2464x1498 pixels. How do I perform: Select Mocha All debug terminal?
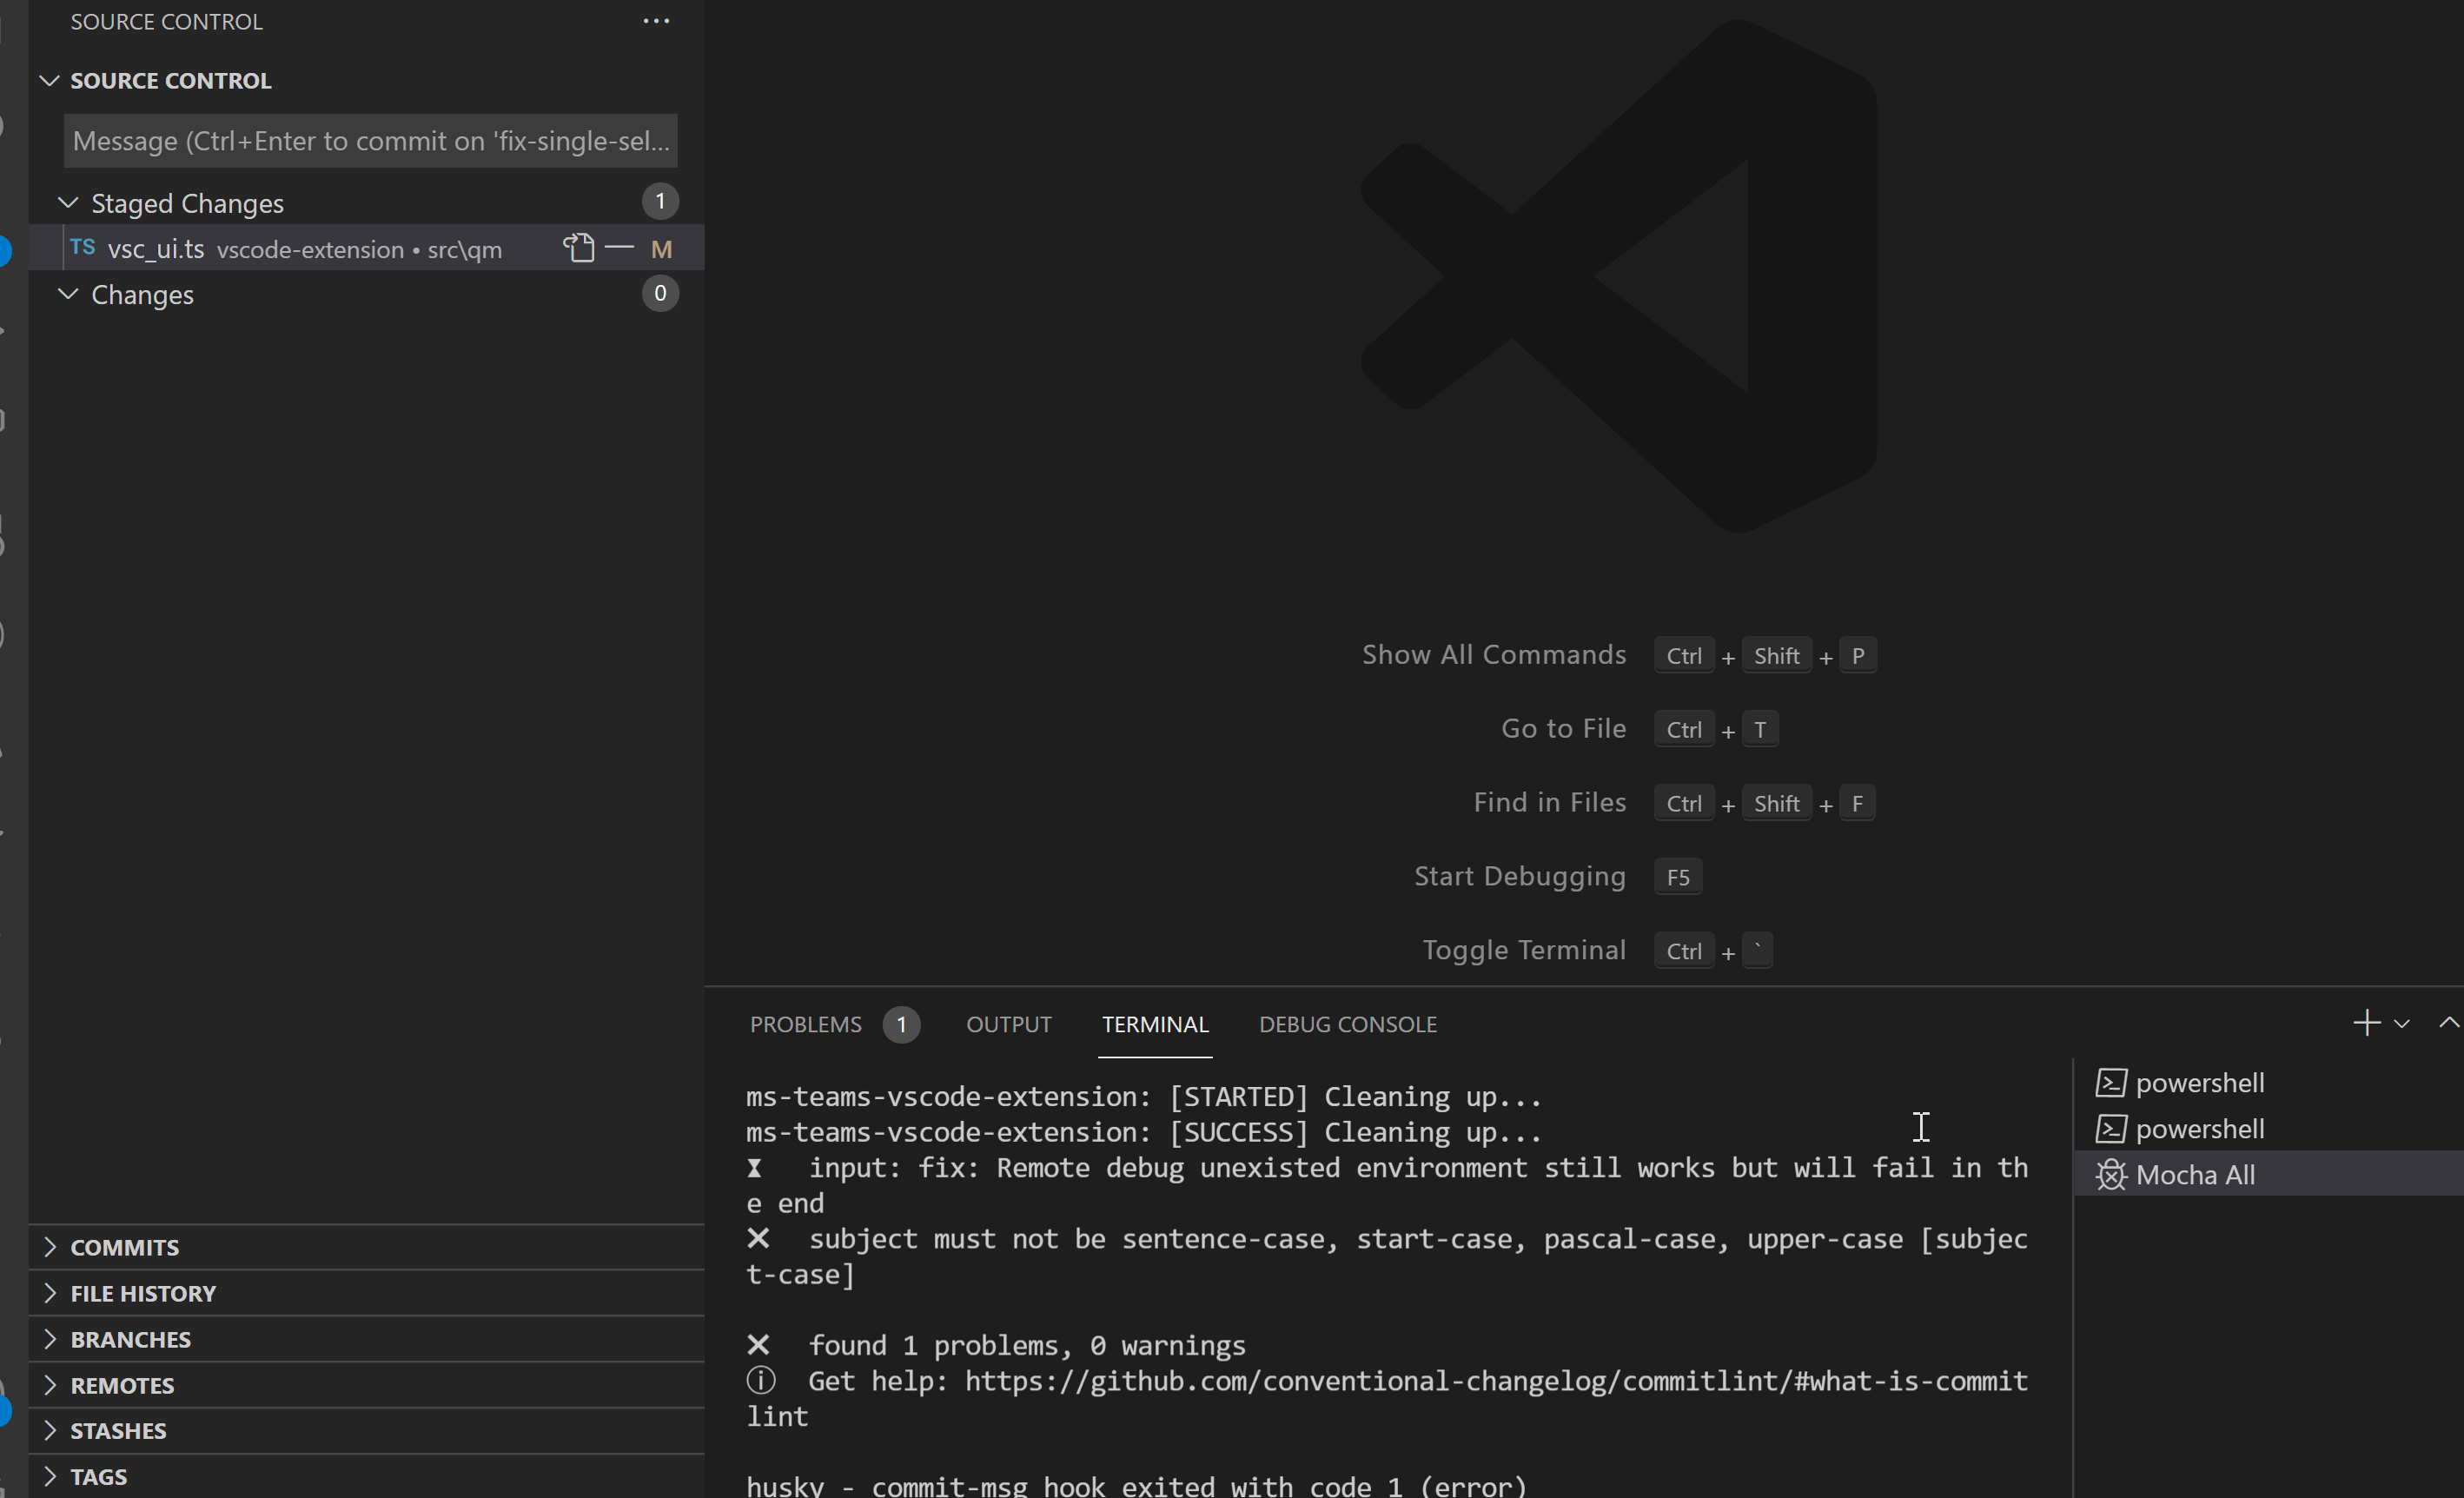point(2268,1174)
